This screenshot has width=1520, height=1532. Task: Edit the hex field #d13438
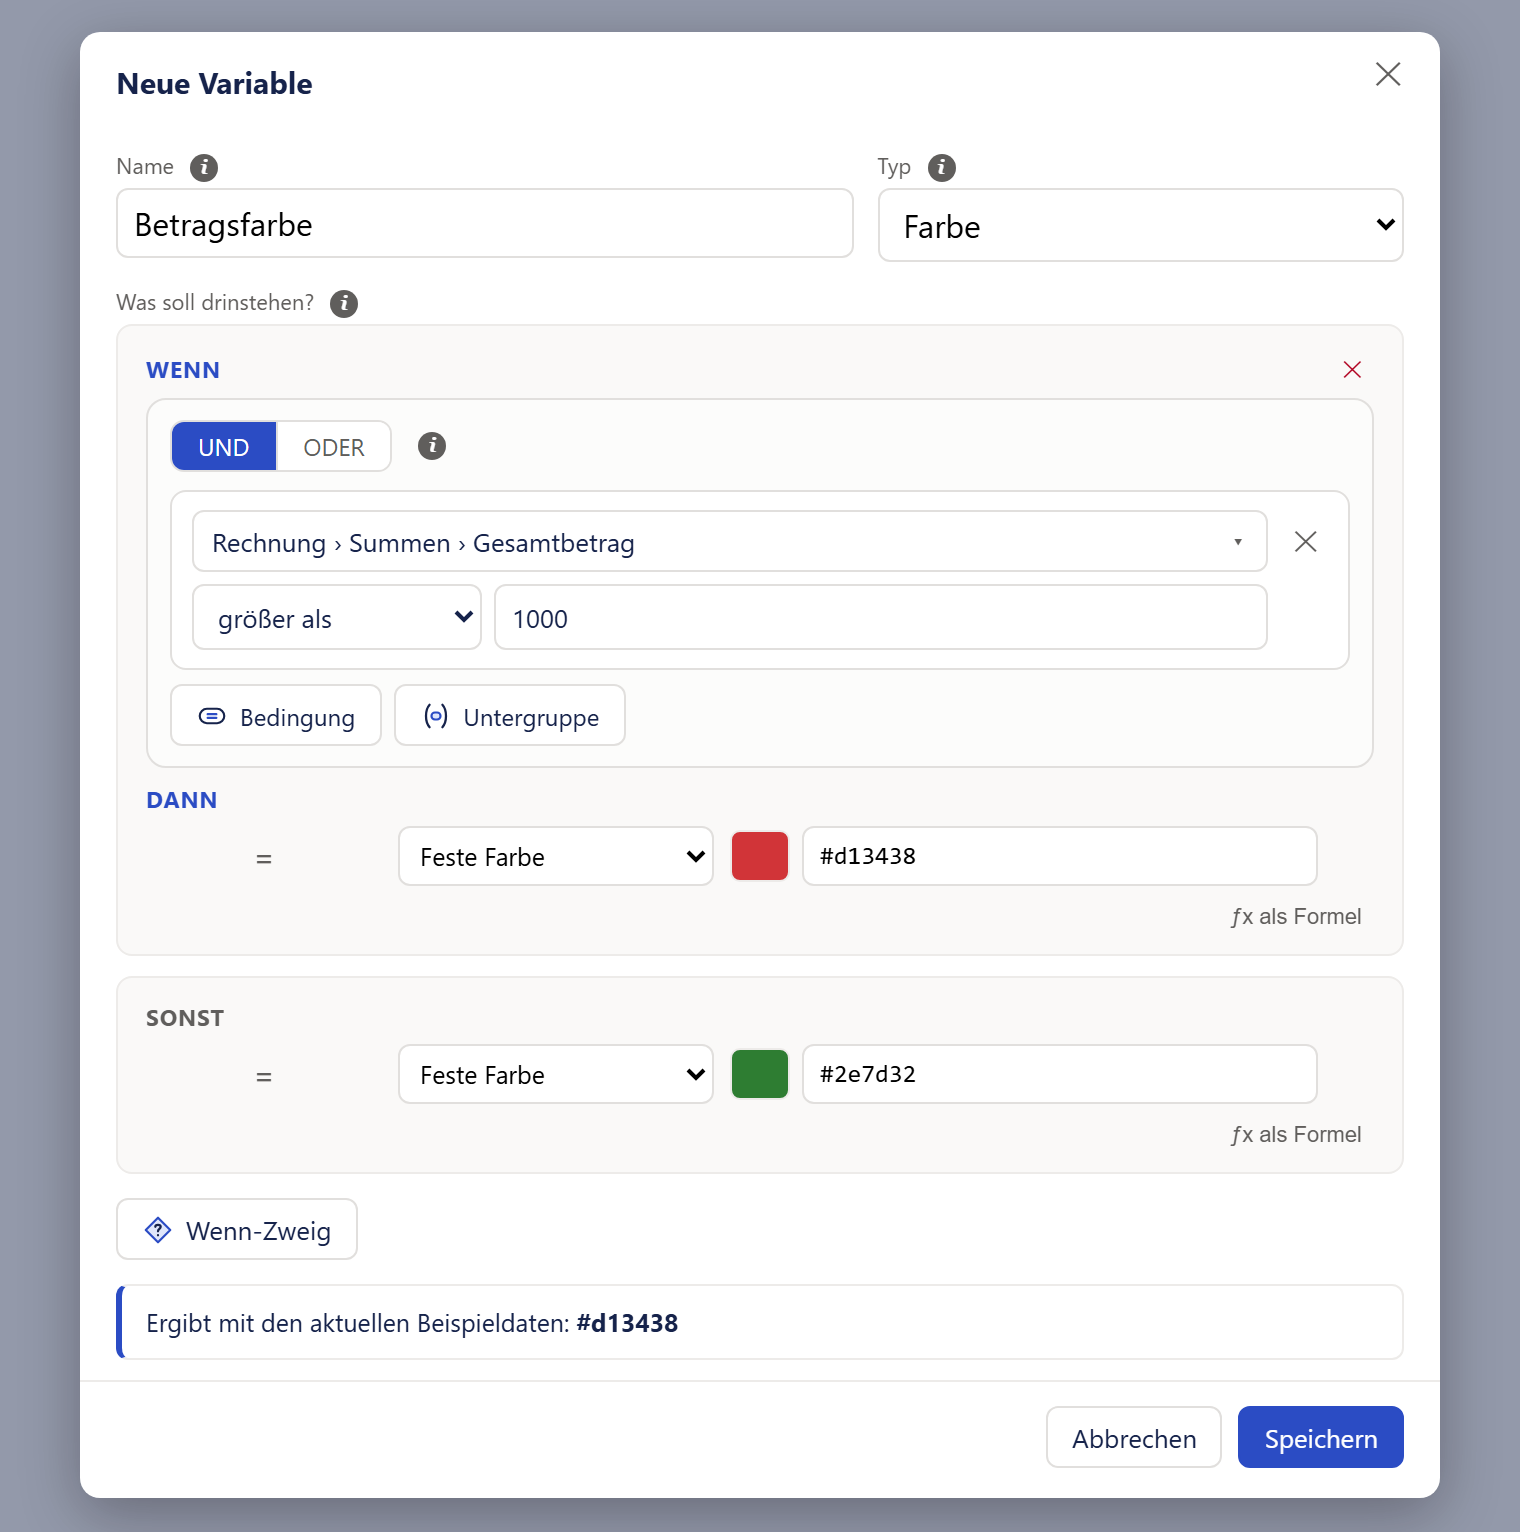click(1060, 856)
